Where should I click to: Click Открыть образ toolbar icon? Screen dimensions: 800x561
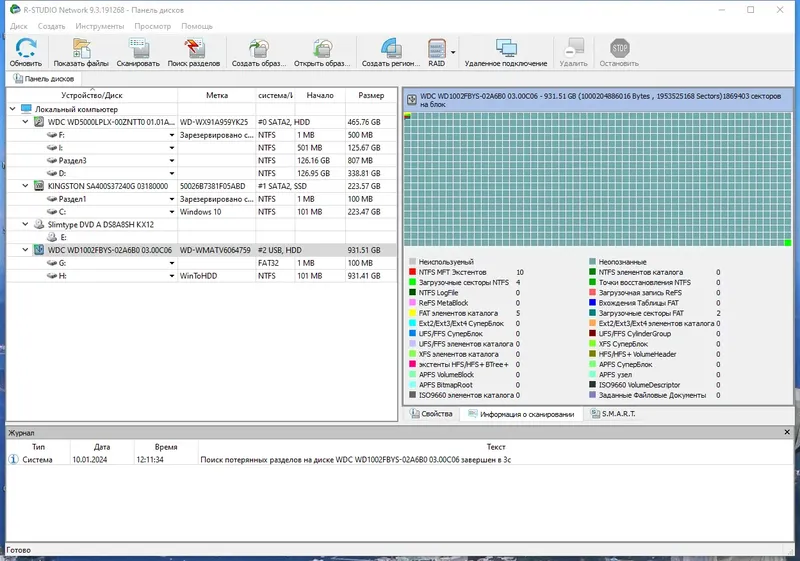coord(322,52)
